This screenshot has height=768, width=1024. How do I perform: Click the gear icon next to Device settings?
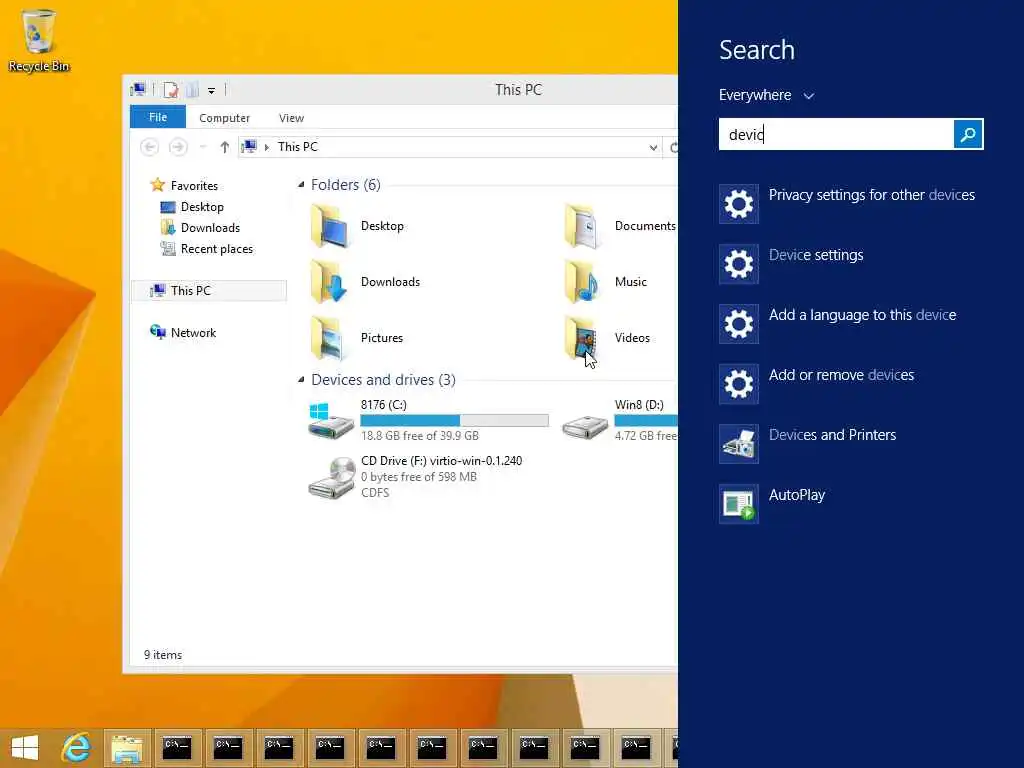739,264
